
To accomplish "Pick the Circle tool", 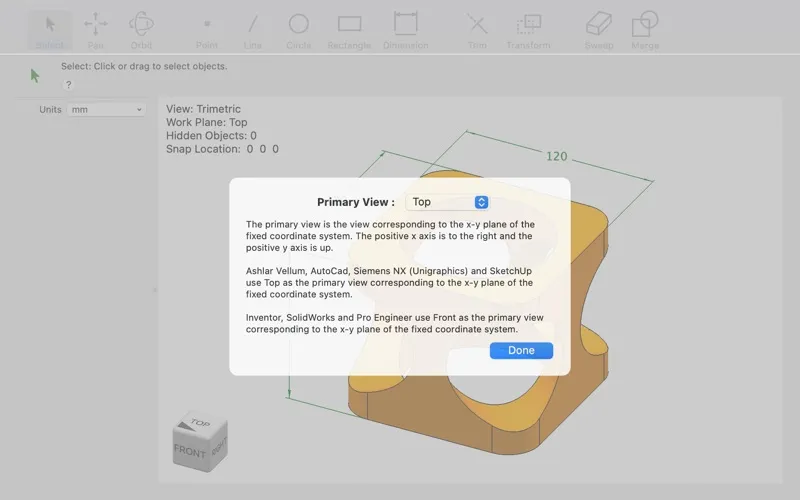I will click(x=298, y=31).
